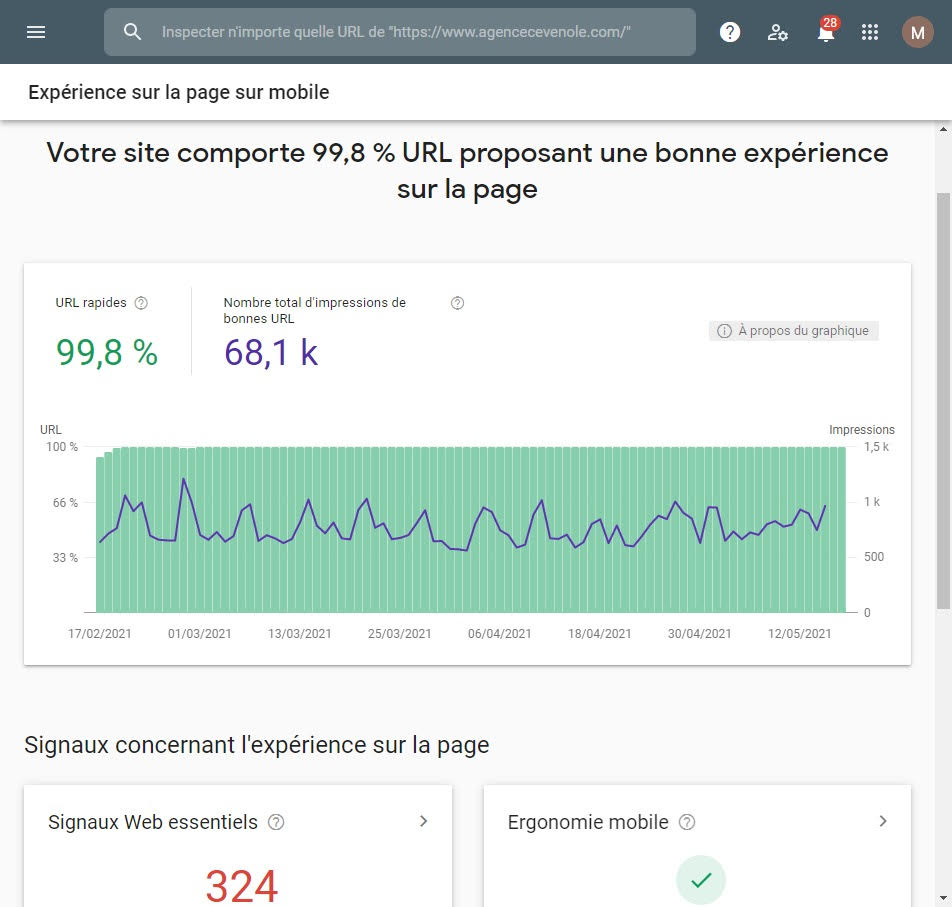Image resolution: width=952 pixels, height=907 pixels.
Task: Show help for URL rapides metric
Action: point(141,303)
